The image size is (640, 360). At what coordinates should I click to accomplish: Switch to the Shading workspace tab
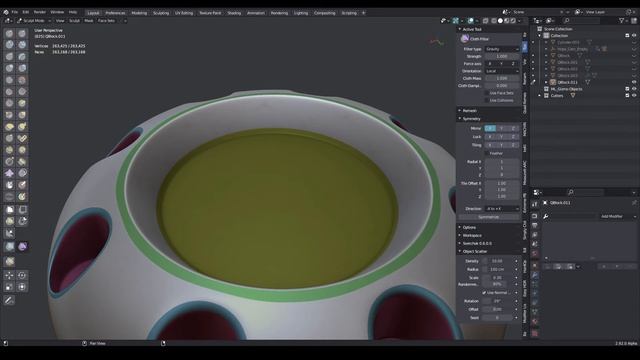234,13
